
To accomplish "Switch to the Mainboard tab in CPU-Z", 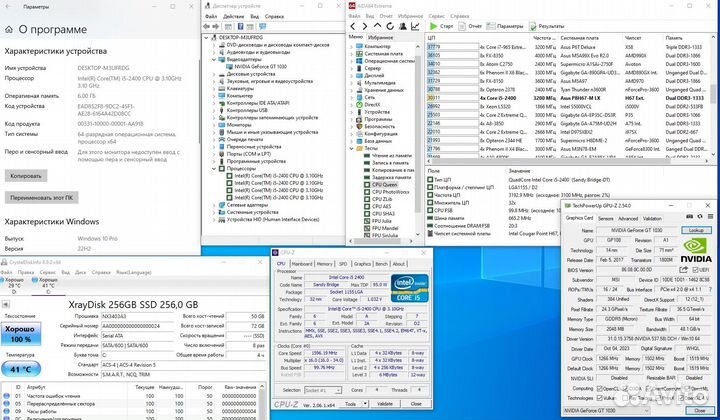I will point(302,264).
